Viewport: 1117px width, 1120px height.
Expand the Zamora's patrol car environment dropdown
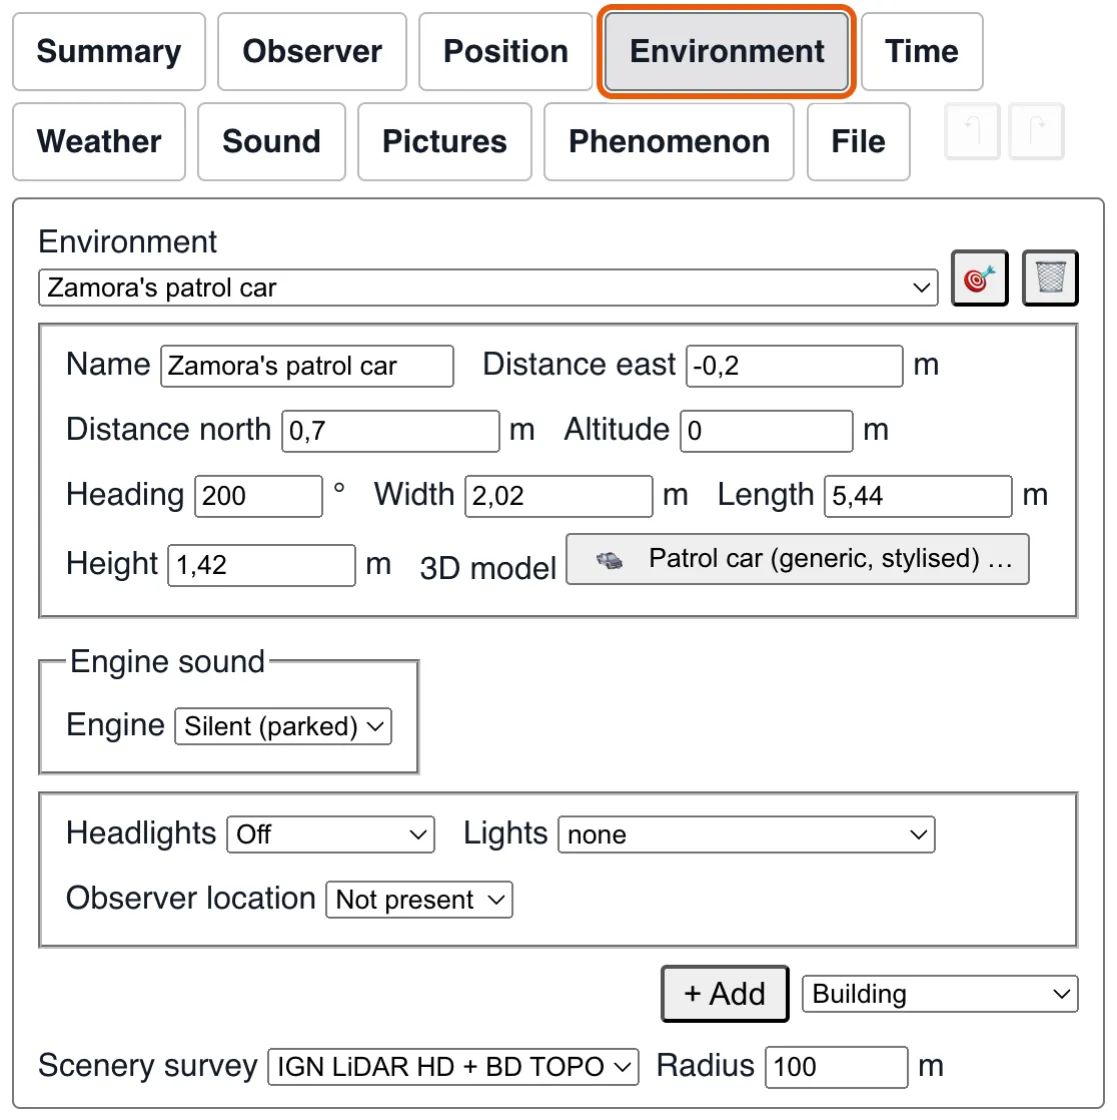tap(488, 288)
